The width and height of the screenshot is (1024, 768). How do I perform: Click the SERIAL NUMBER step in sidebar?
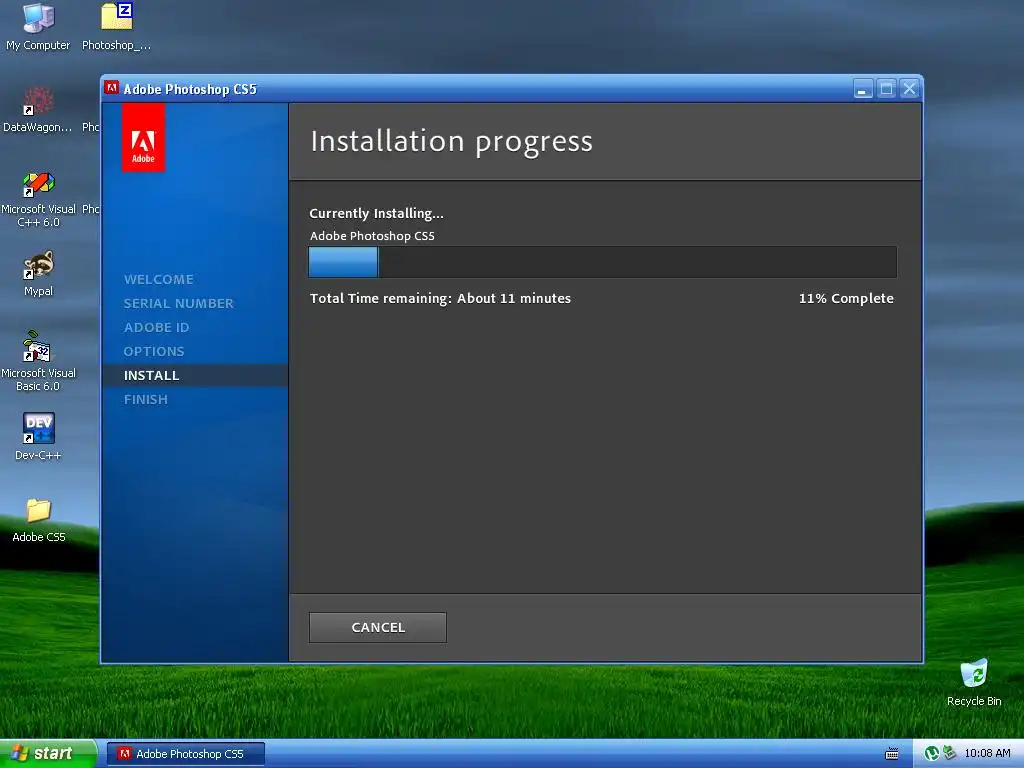(178, 304)
